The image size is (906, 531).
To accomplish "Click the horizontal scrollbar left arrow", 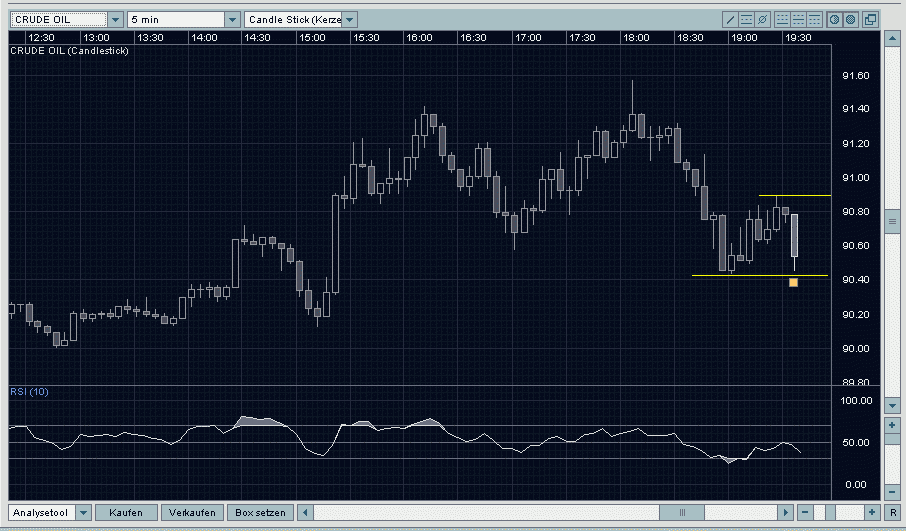I will point(306,513).
